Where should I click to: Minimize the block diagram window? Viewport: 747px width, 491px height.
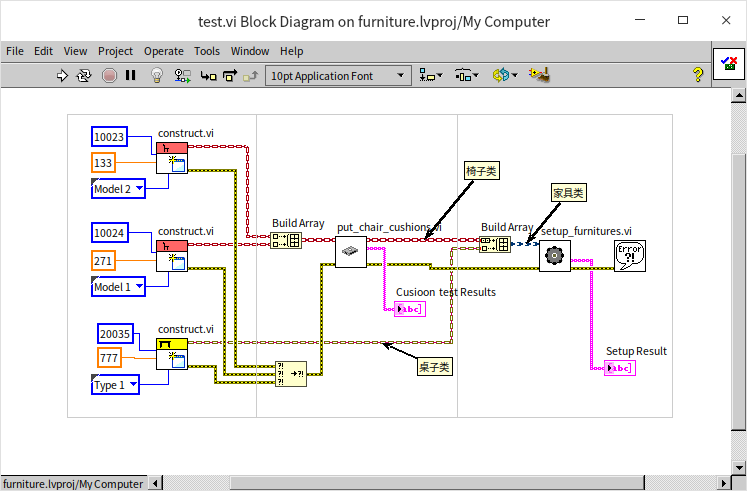click(x=640, y=20)
